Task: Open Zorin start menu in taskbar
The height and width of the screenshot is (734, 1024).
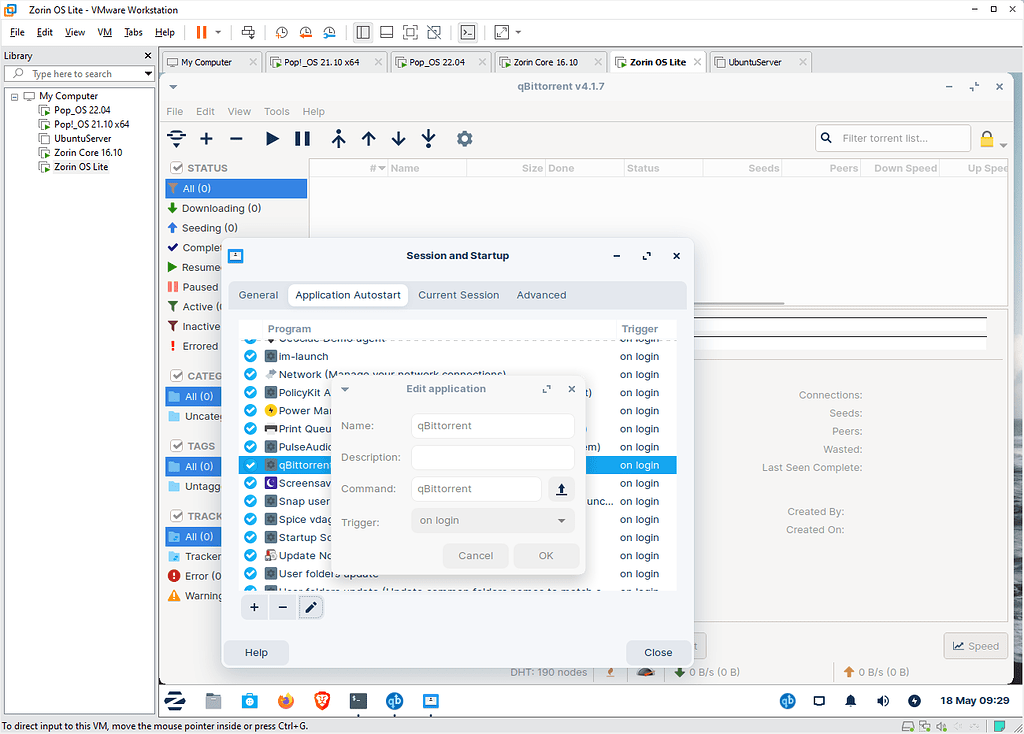Action: click(x=175, y=701)
